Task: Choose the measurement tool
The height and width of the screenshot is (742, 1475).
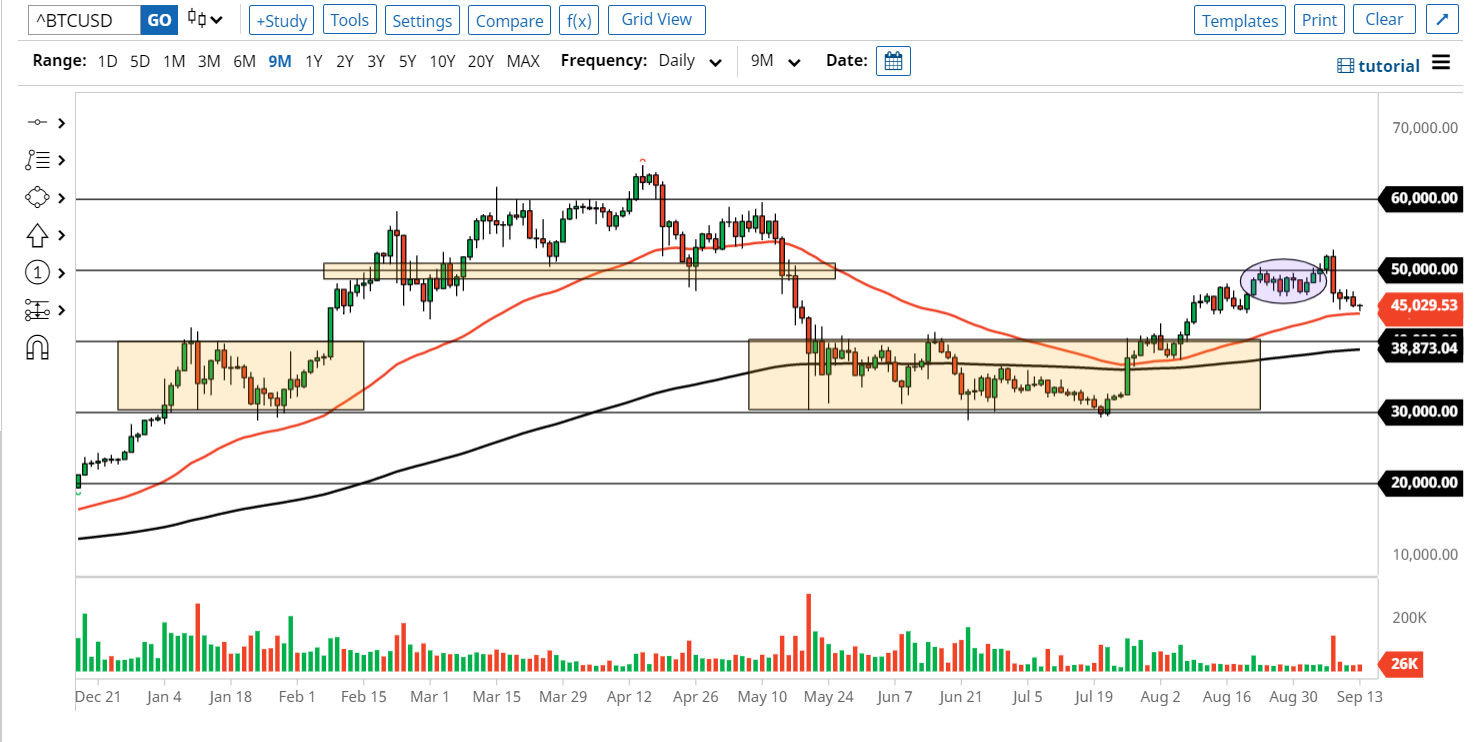Action: pos(37,309)
